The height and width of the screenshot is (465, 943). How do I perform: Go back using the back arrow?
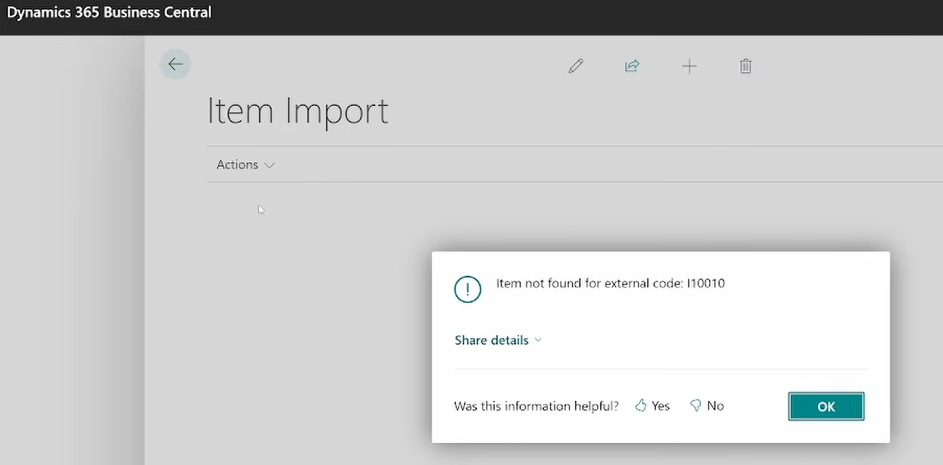click(175, 64)
